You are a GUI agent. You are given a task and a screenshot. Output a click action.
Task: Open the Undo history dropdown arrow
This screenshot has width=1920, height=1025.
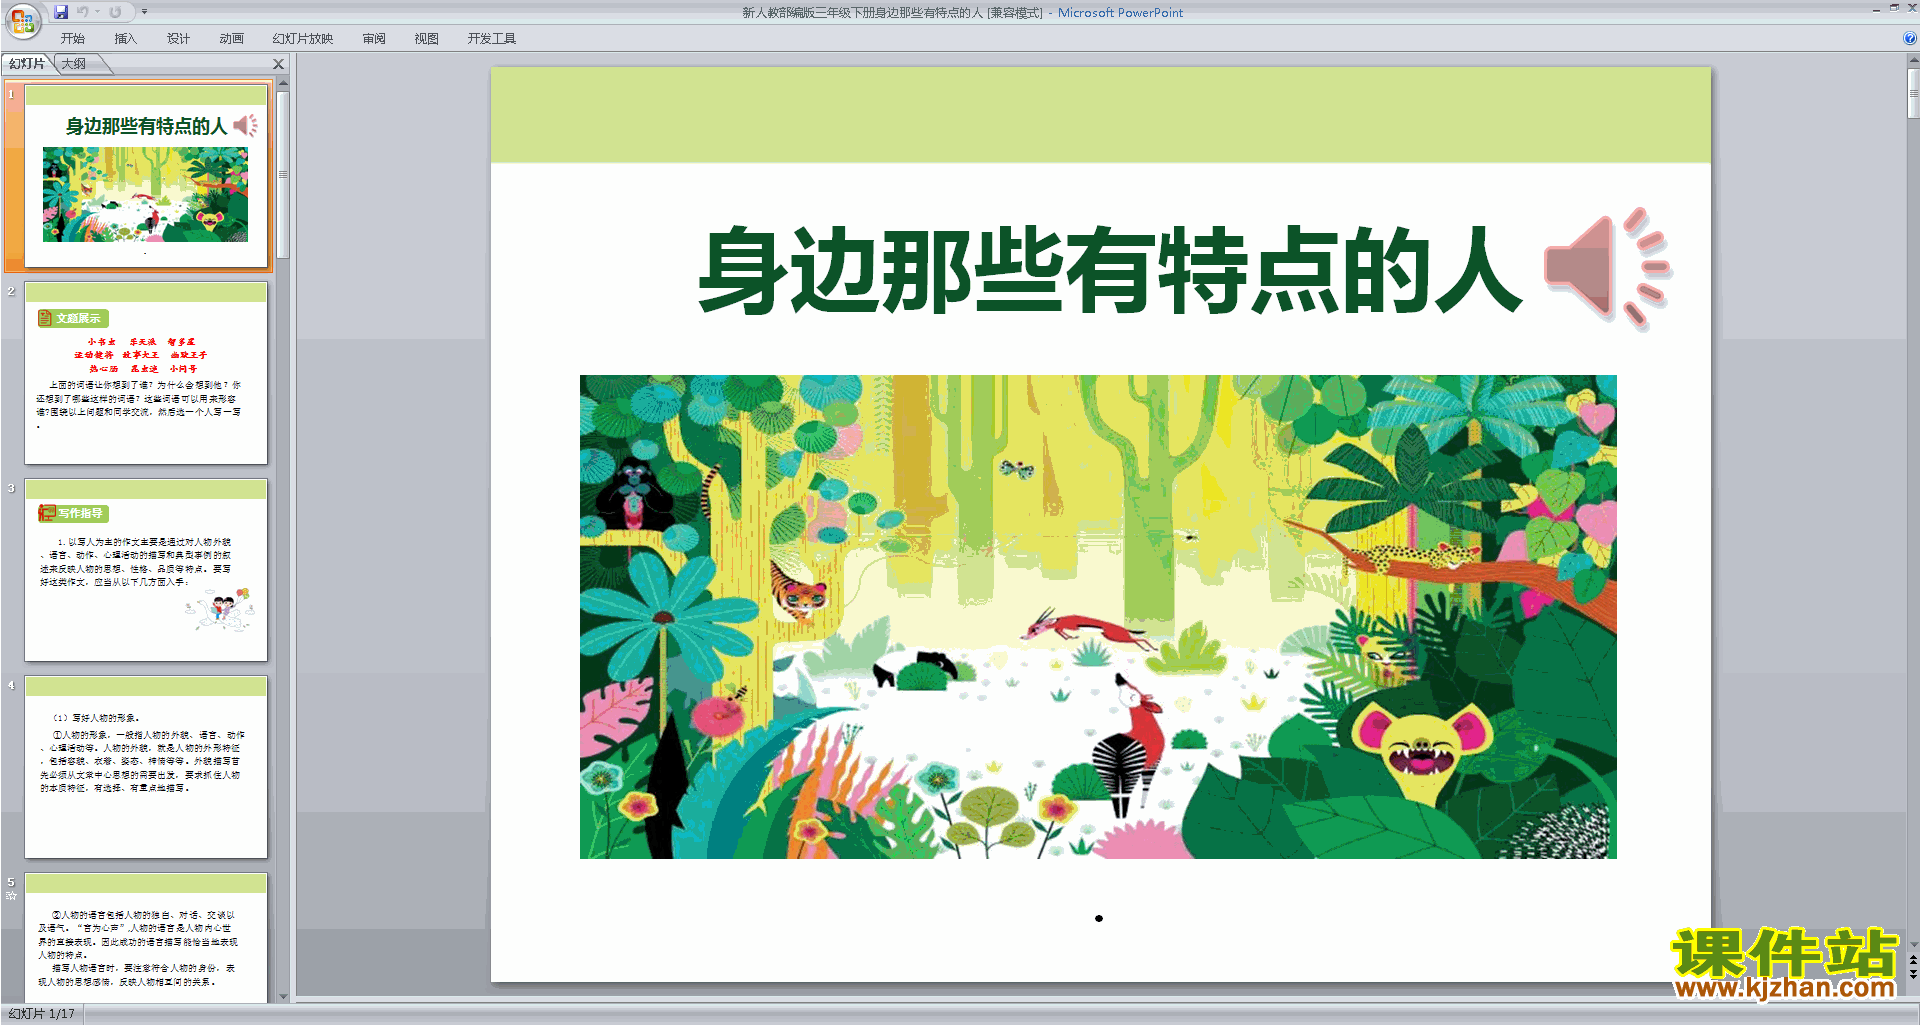[x=97, y=12]
